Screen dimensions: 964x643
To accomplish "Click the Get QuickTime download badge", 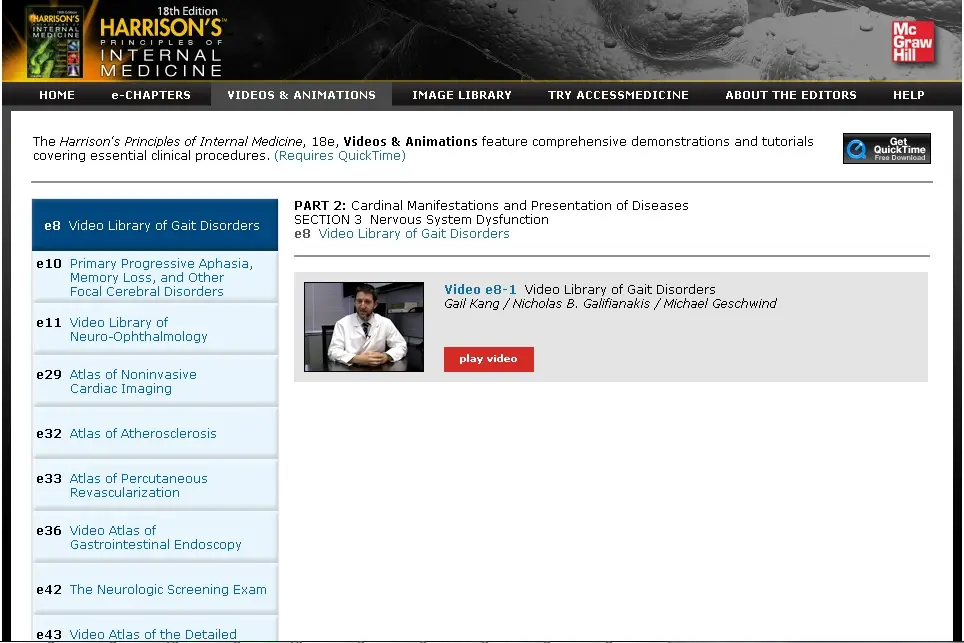I will coord(887,148).
